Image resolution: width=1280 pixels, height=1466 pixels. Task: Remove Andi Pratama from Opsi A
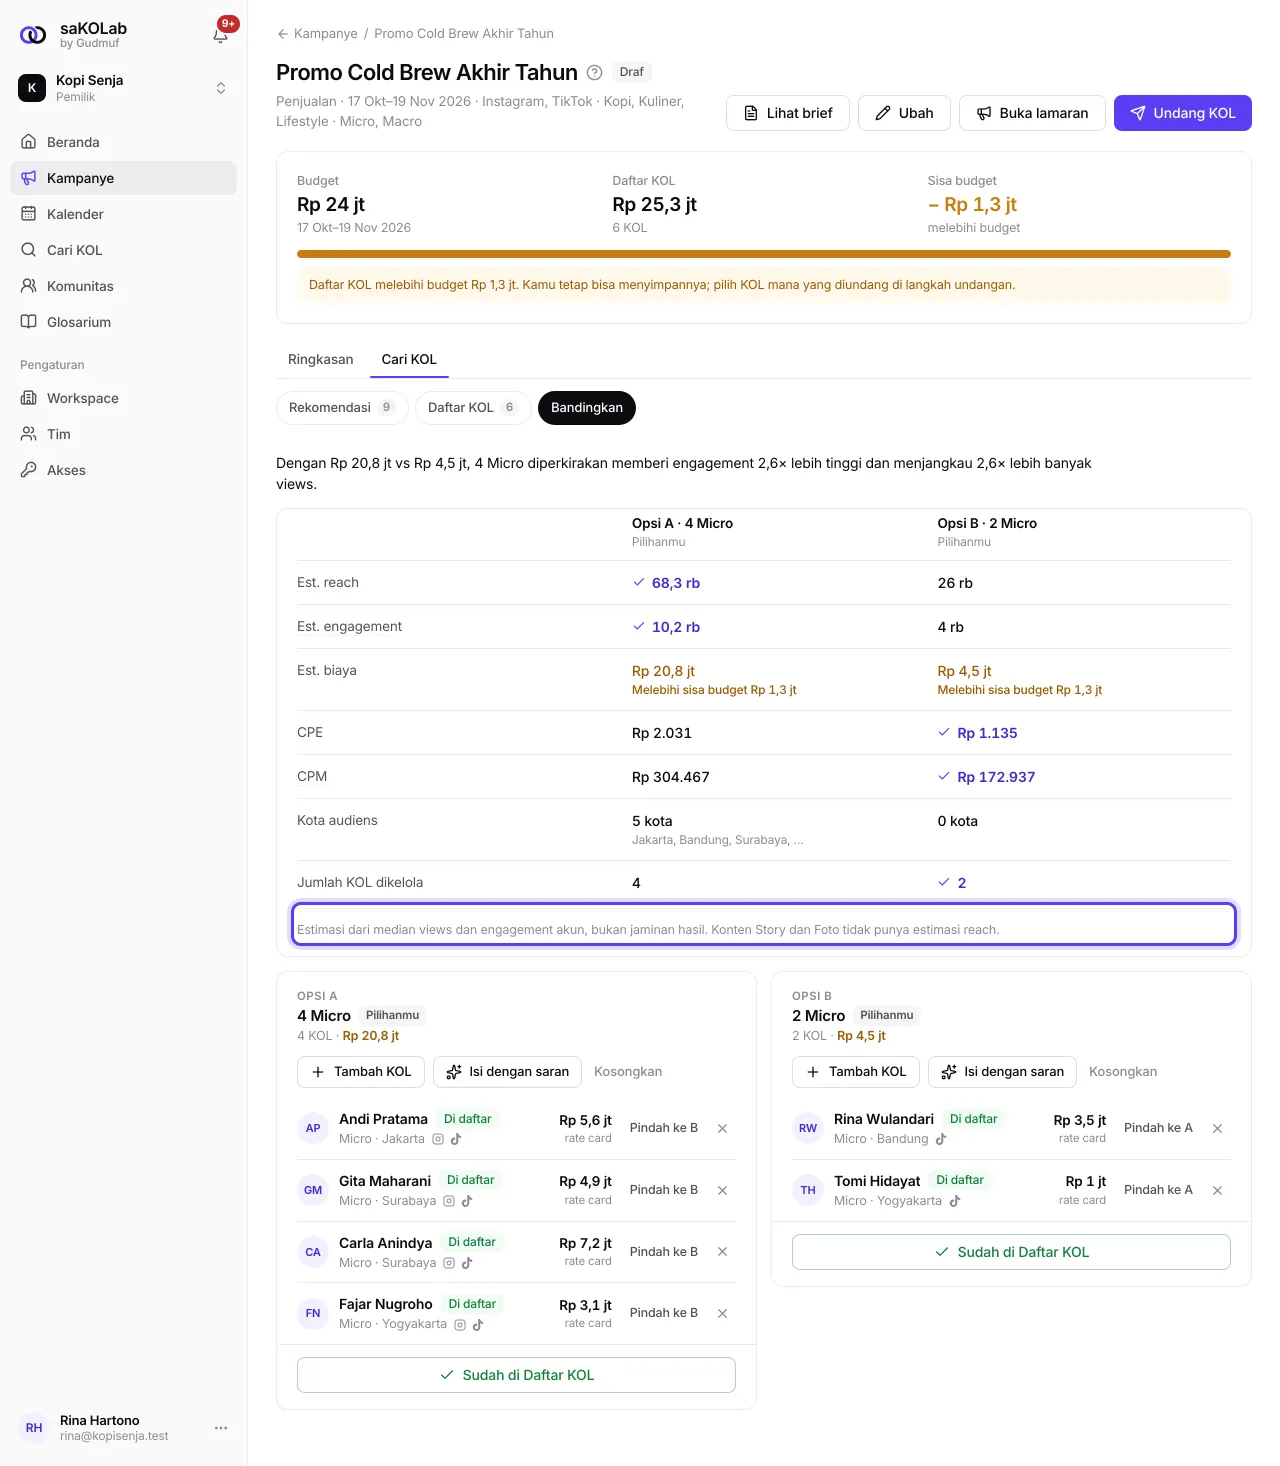tap(722, 1128)
